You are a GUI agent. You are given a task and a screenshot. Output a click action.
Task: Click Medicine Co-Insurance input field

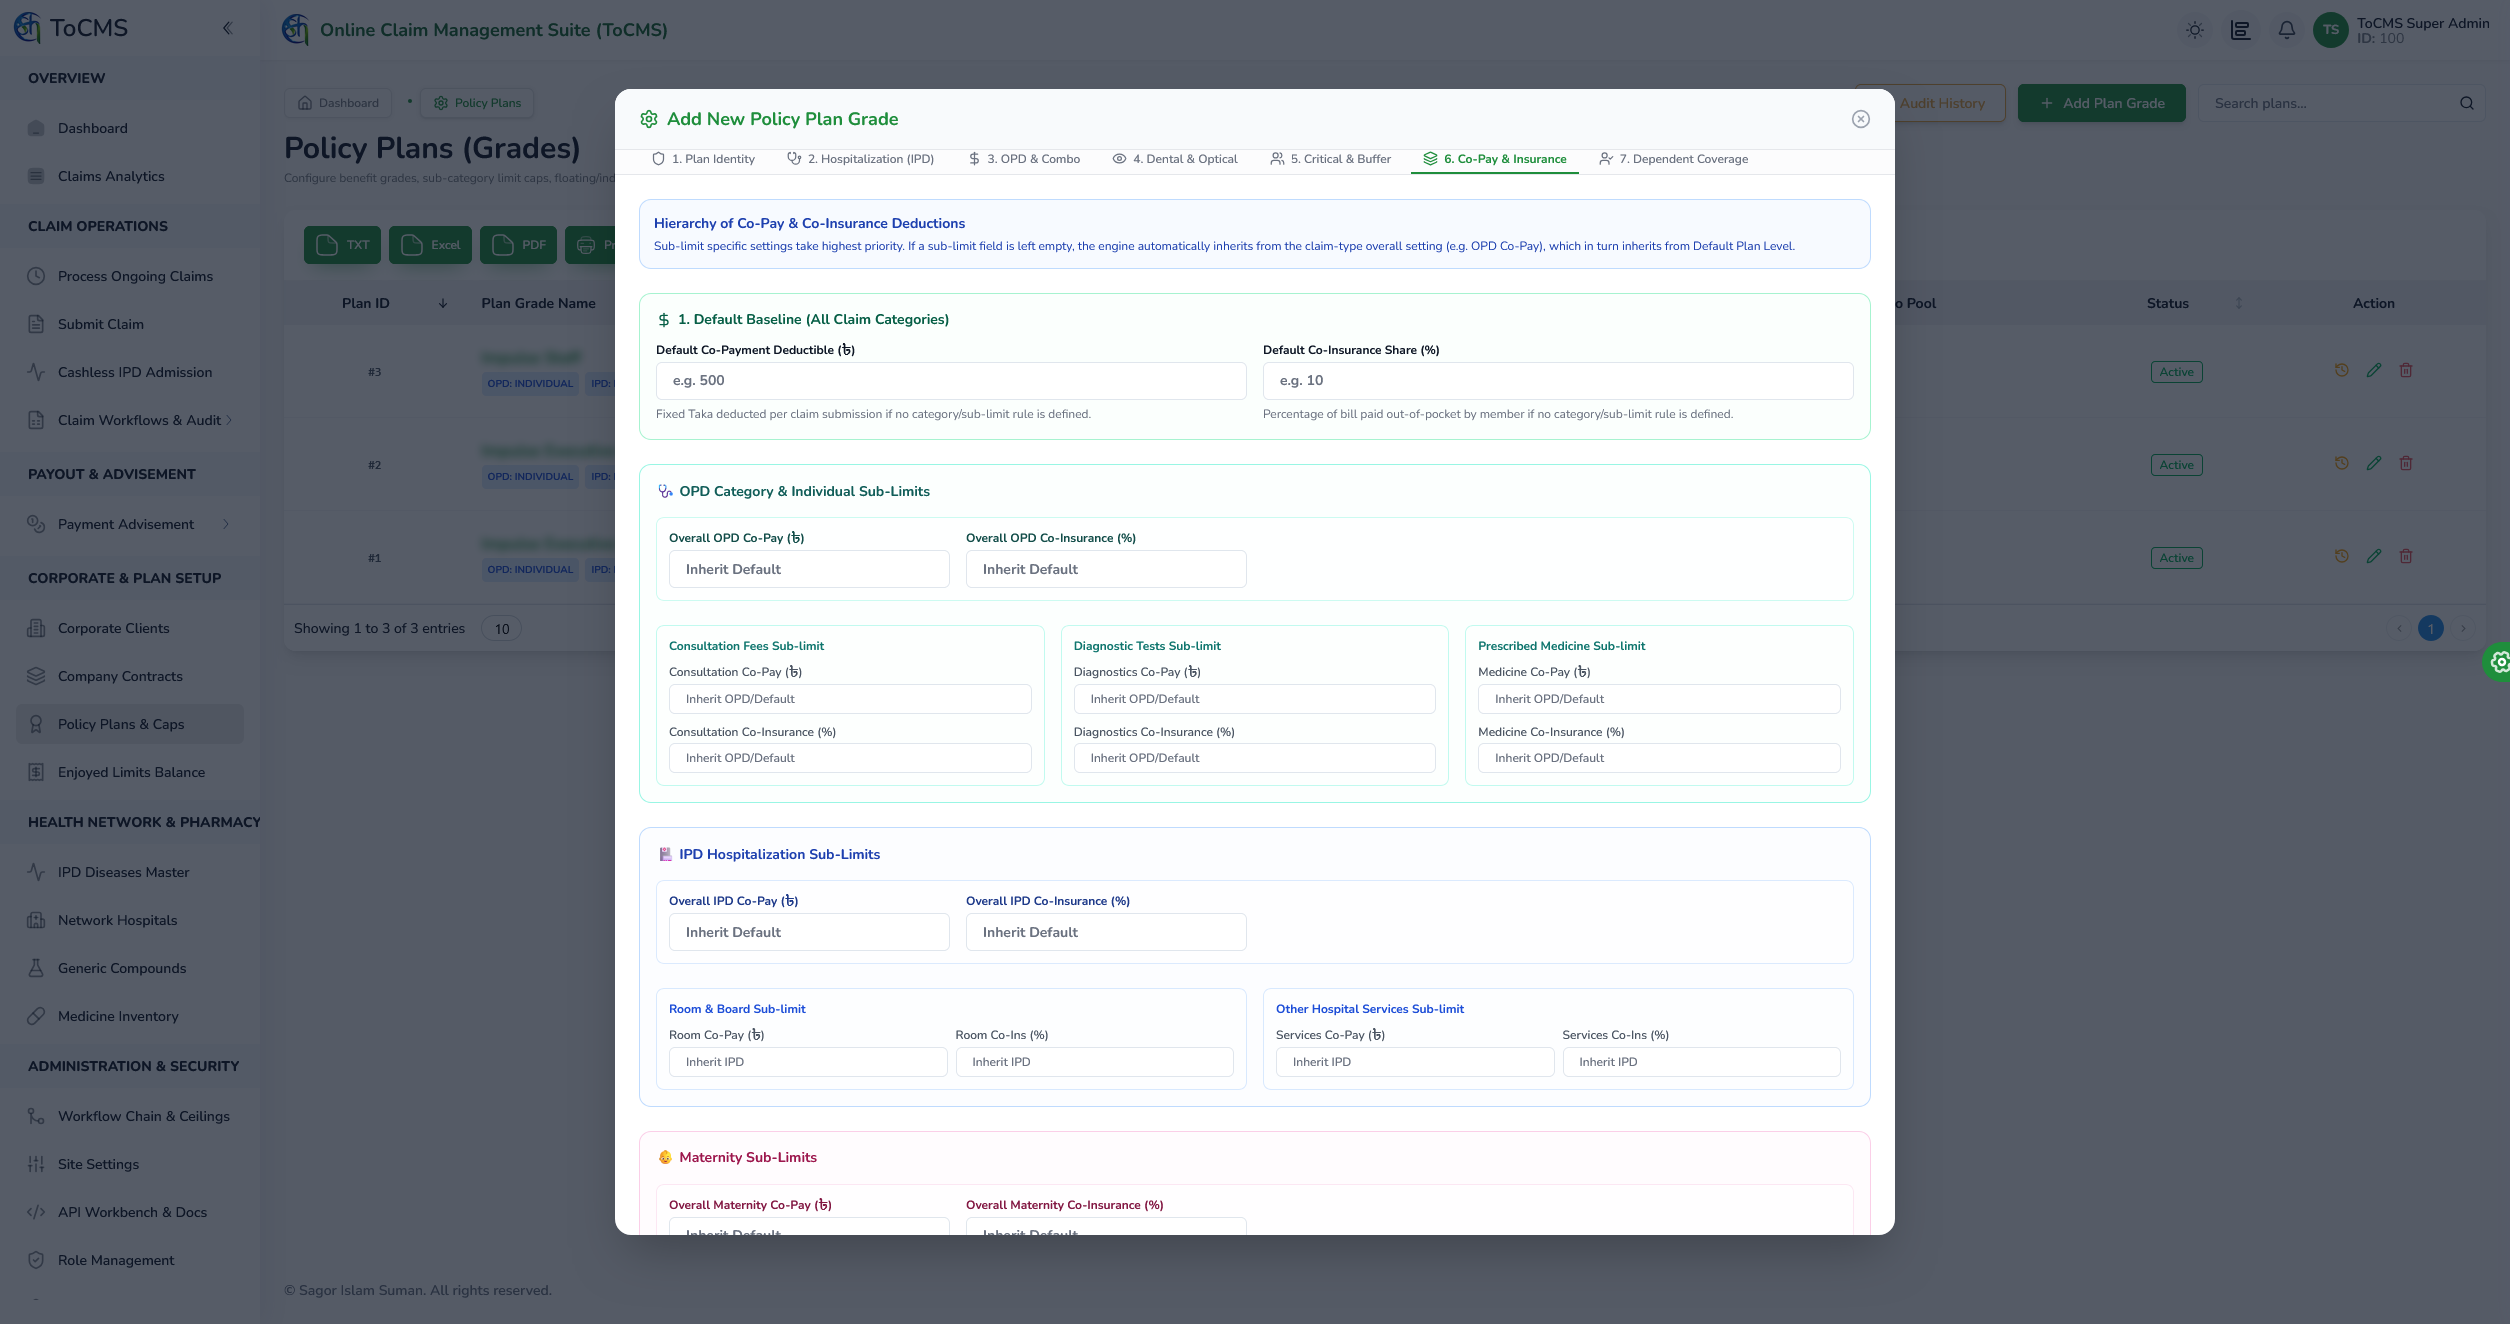click(x=1659, y=758)
